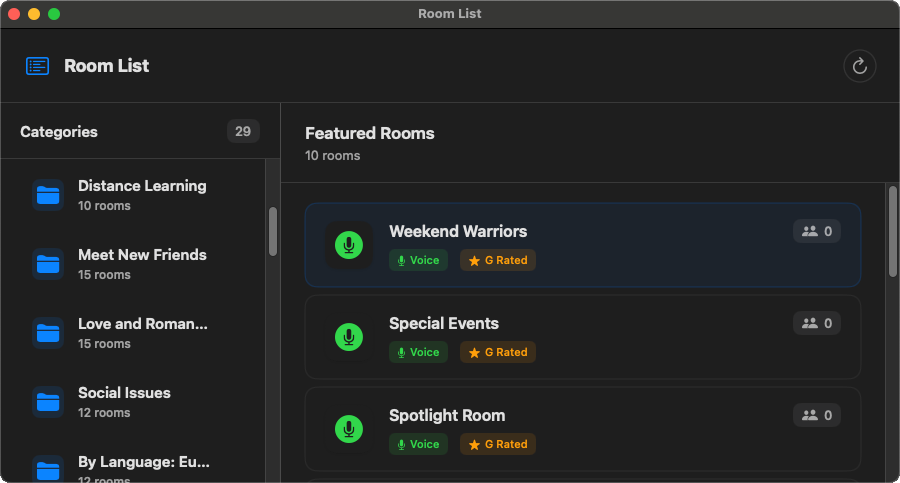This screenshot has width=900, height=483.
Task: Open the Weekend Warriors room title
Action: tap(458, 231)
